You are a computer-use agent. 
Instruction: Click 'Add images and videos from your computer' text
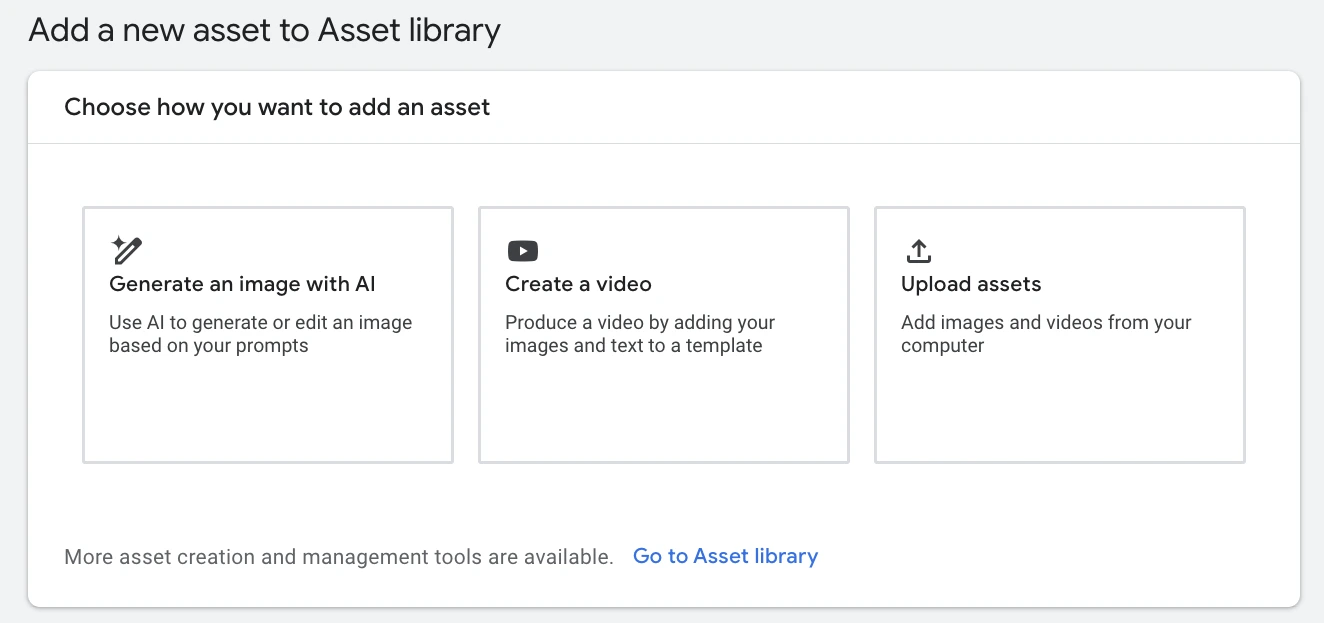point(1046,334)
